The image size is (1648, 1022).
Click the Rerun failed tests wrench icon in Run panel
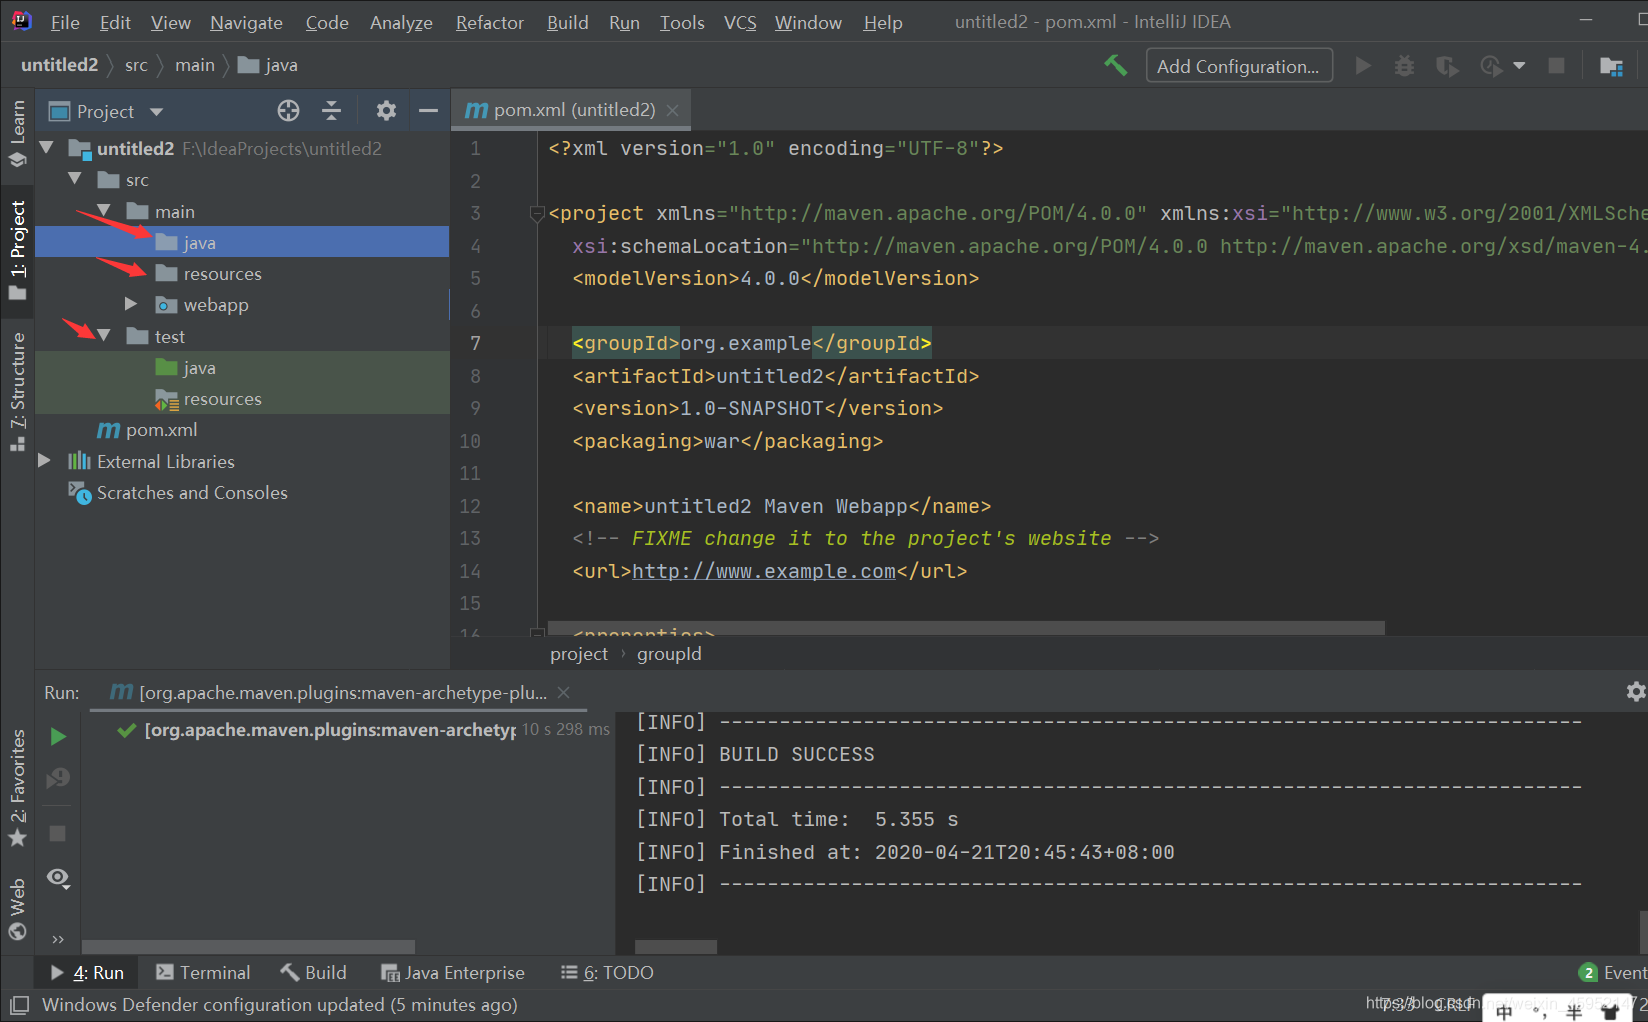pyautogui.click(x=58, y=778)
